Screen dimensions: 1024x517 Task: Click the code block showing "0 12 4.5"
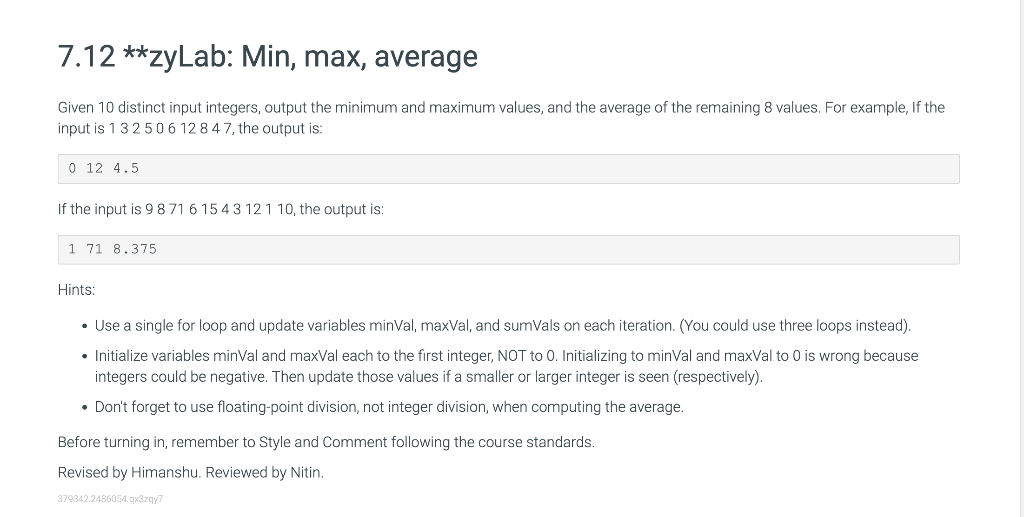(509, 169)
